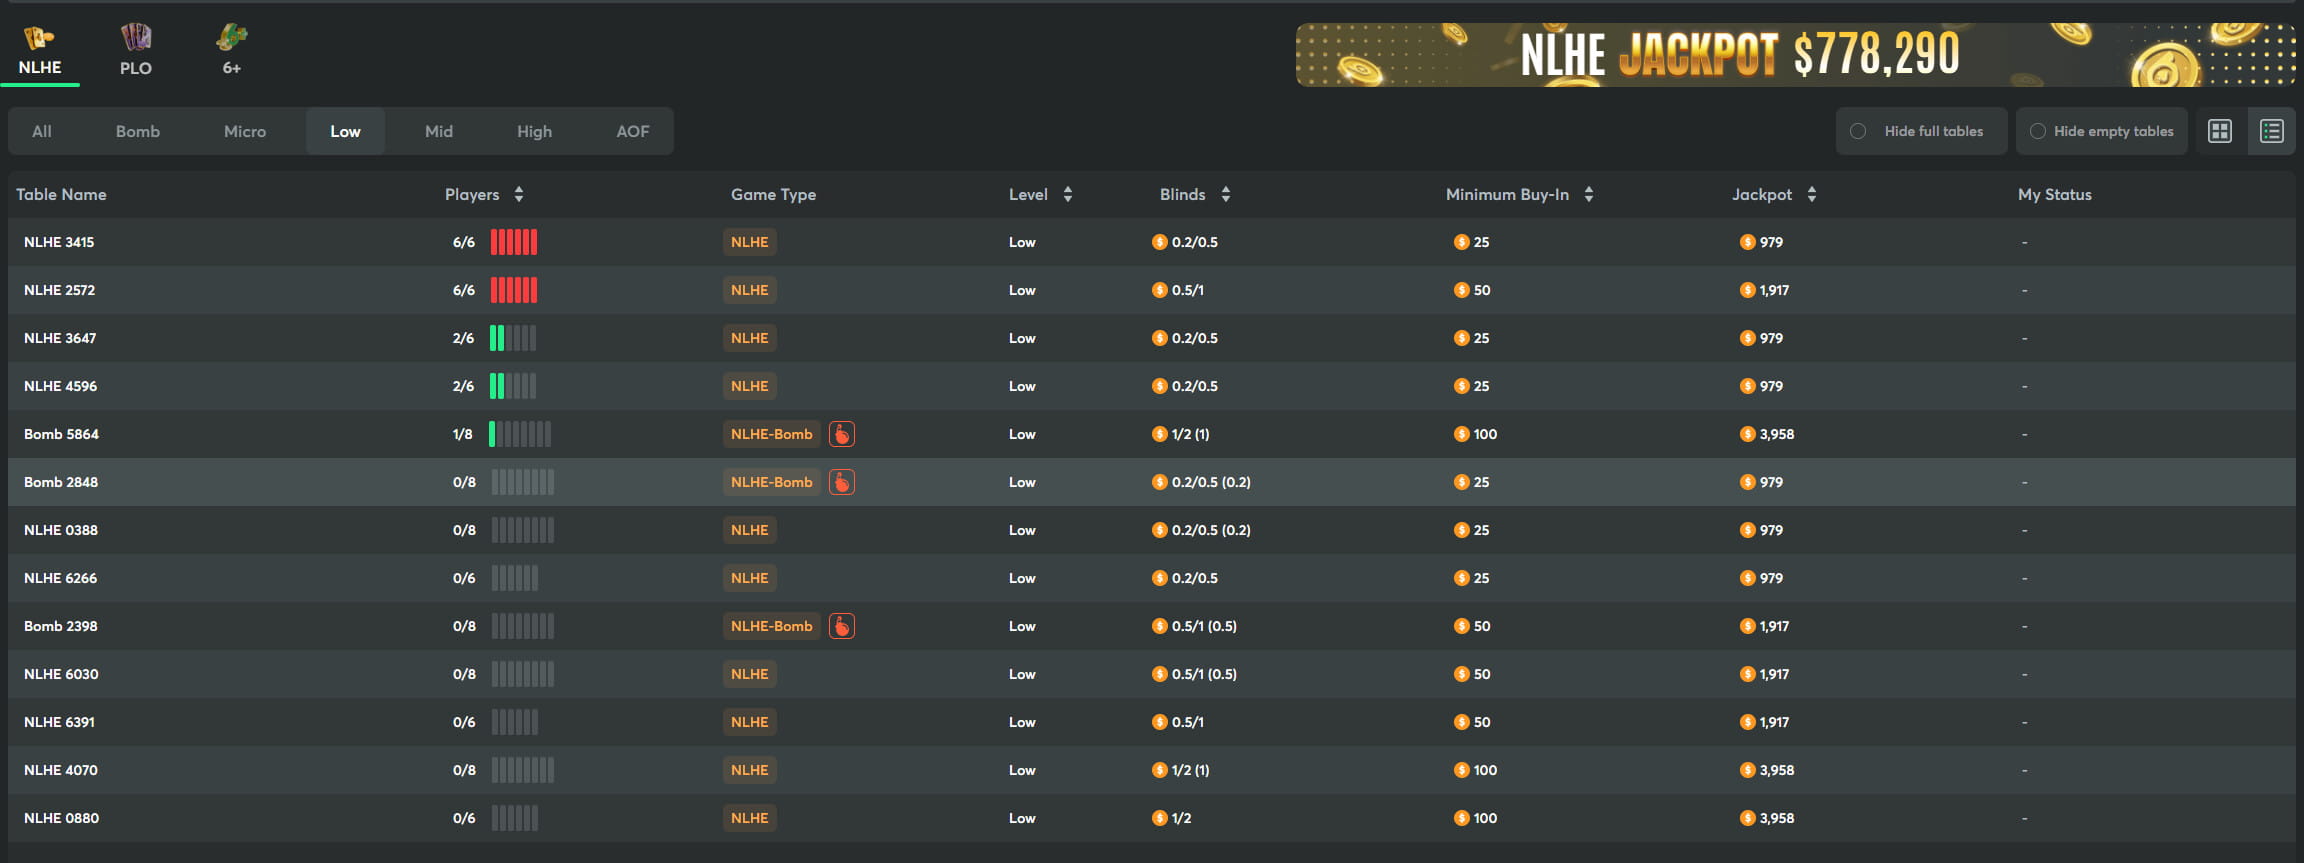
Task: Click the bomb icon for Bomb 2848
Action: (x=842, y=482)
